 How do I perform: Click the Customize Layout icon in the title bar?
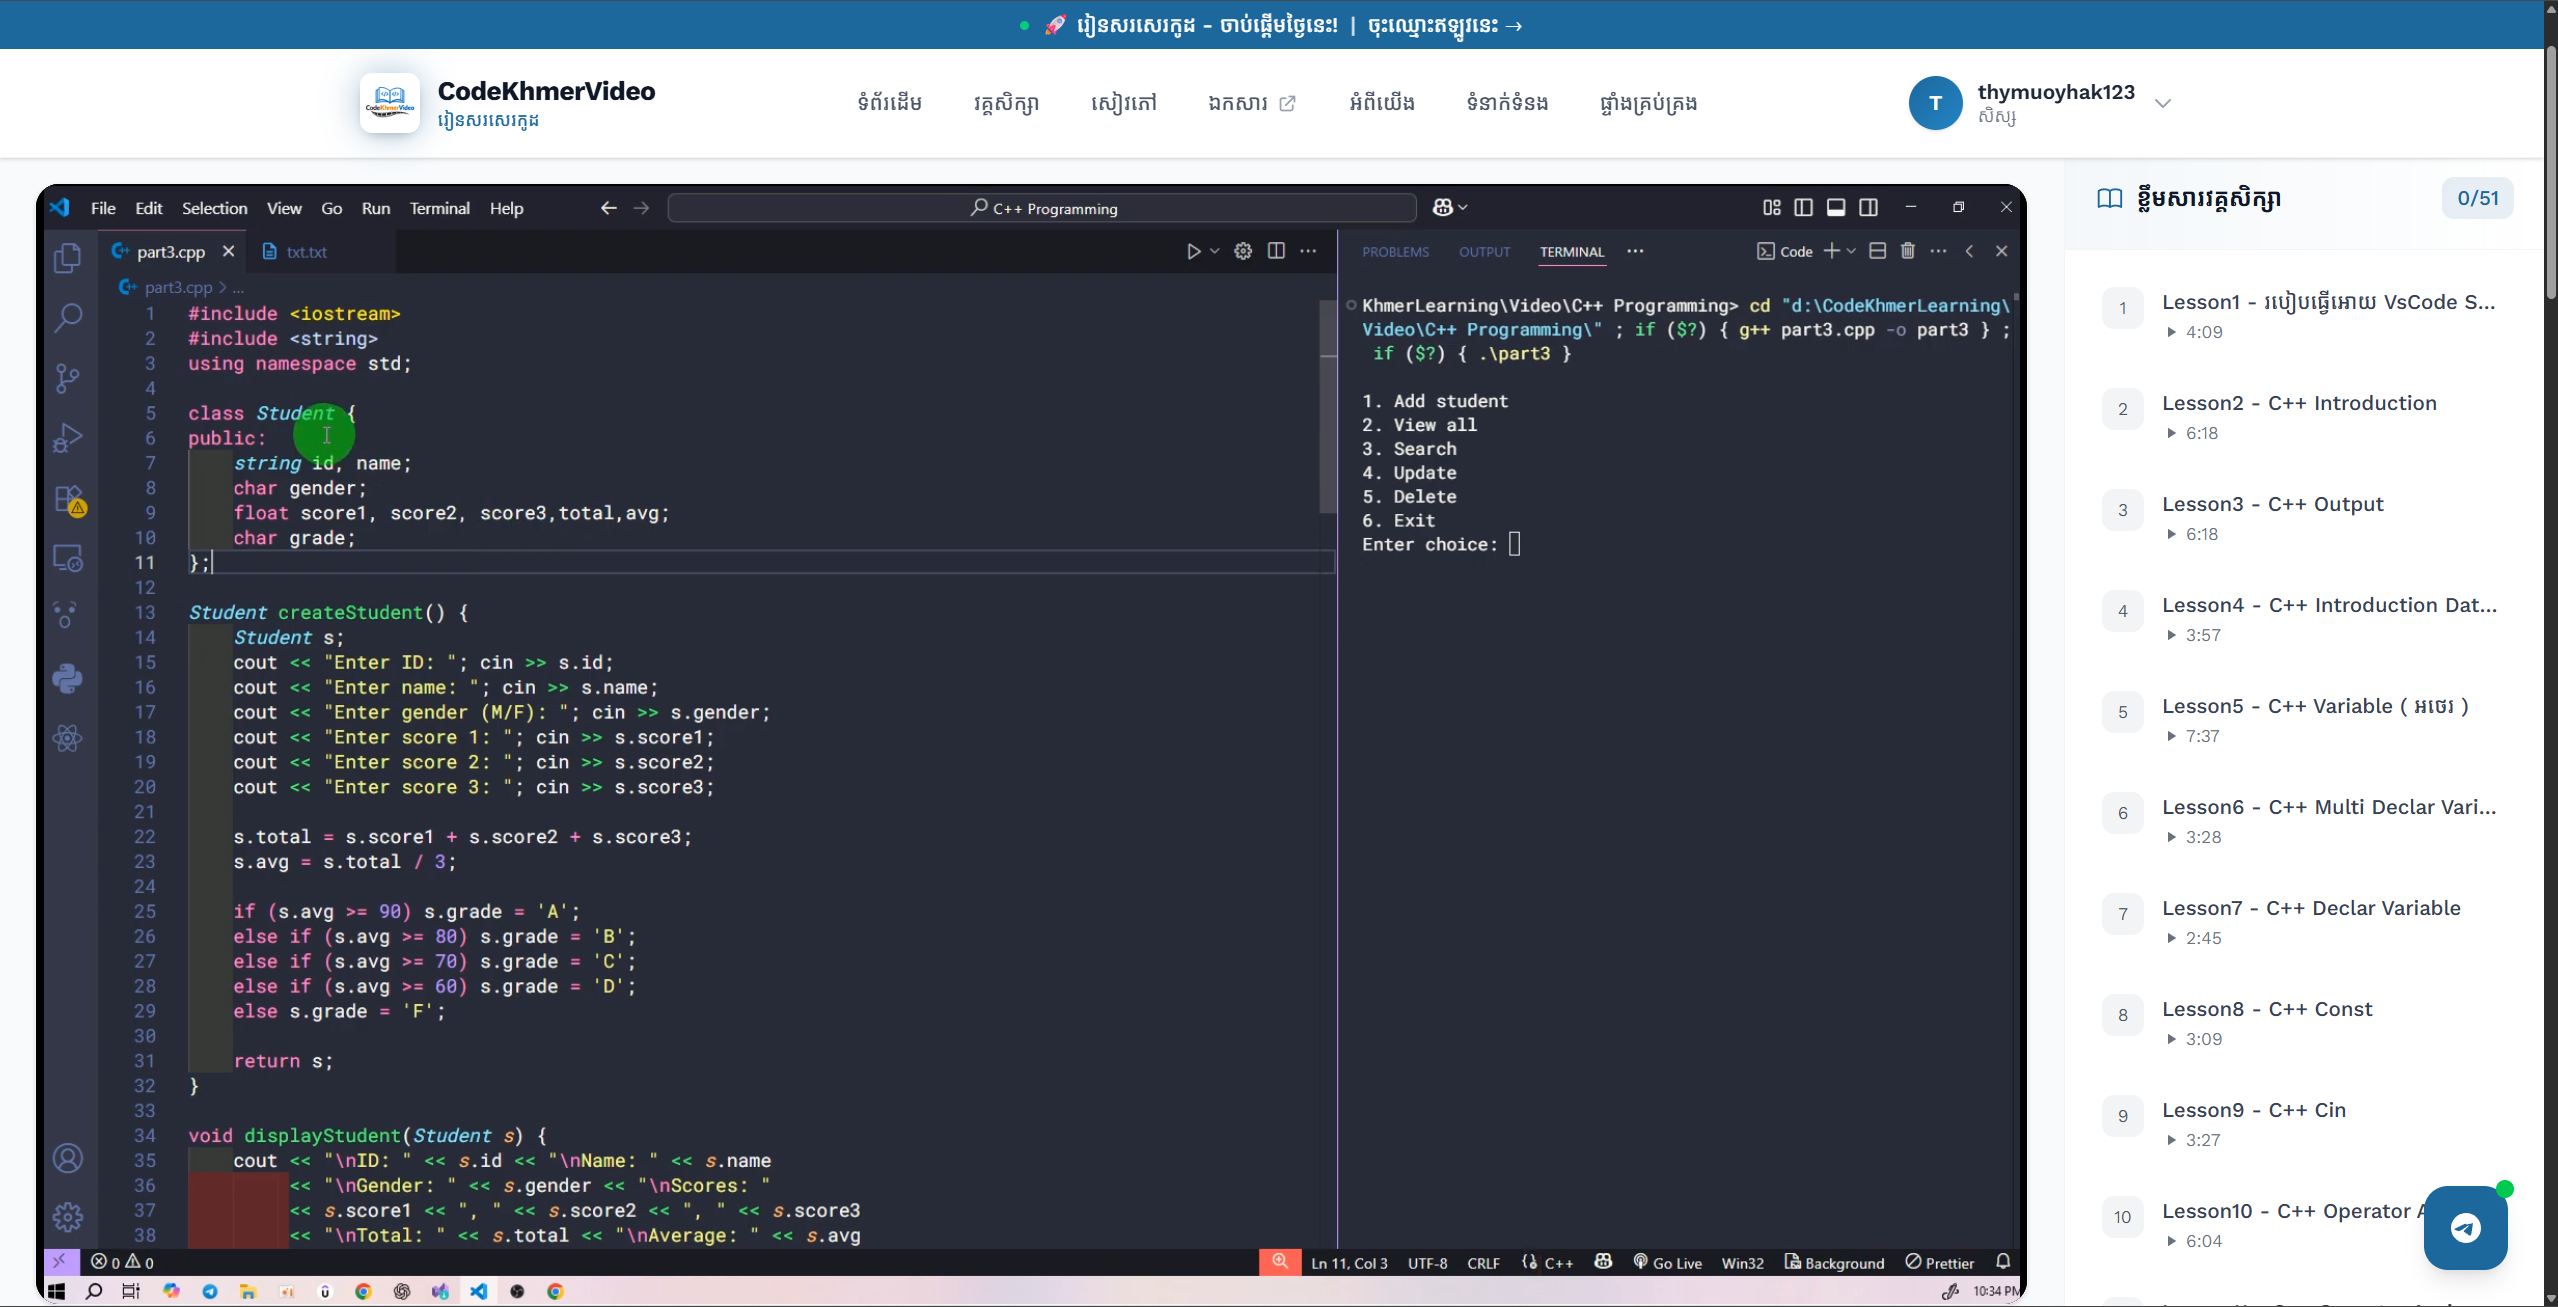click(x=1771, y=207)
